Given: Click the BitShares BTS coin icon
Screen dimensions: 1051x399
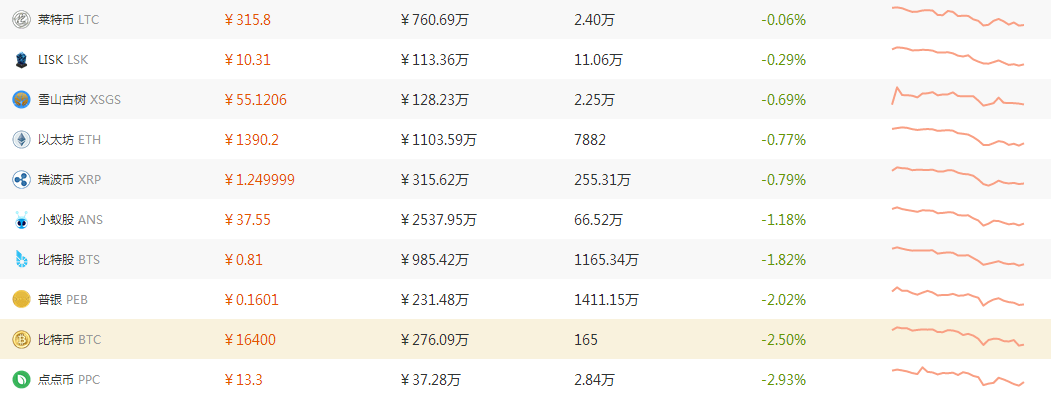Looking at the screenshot, I should pyautogui.click(x=21, y=260).
